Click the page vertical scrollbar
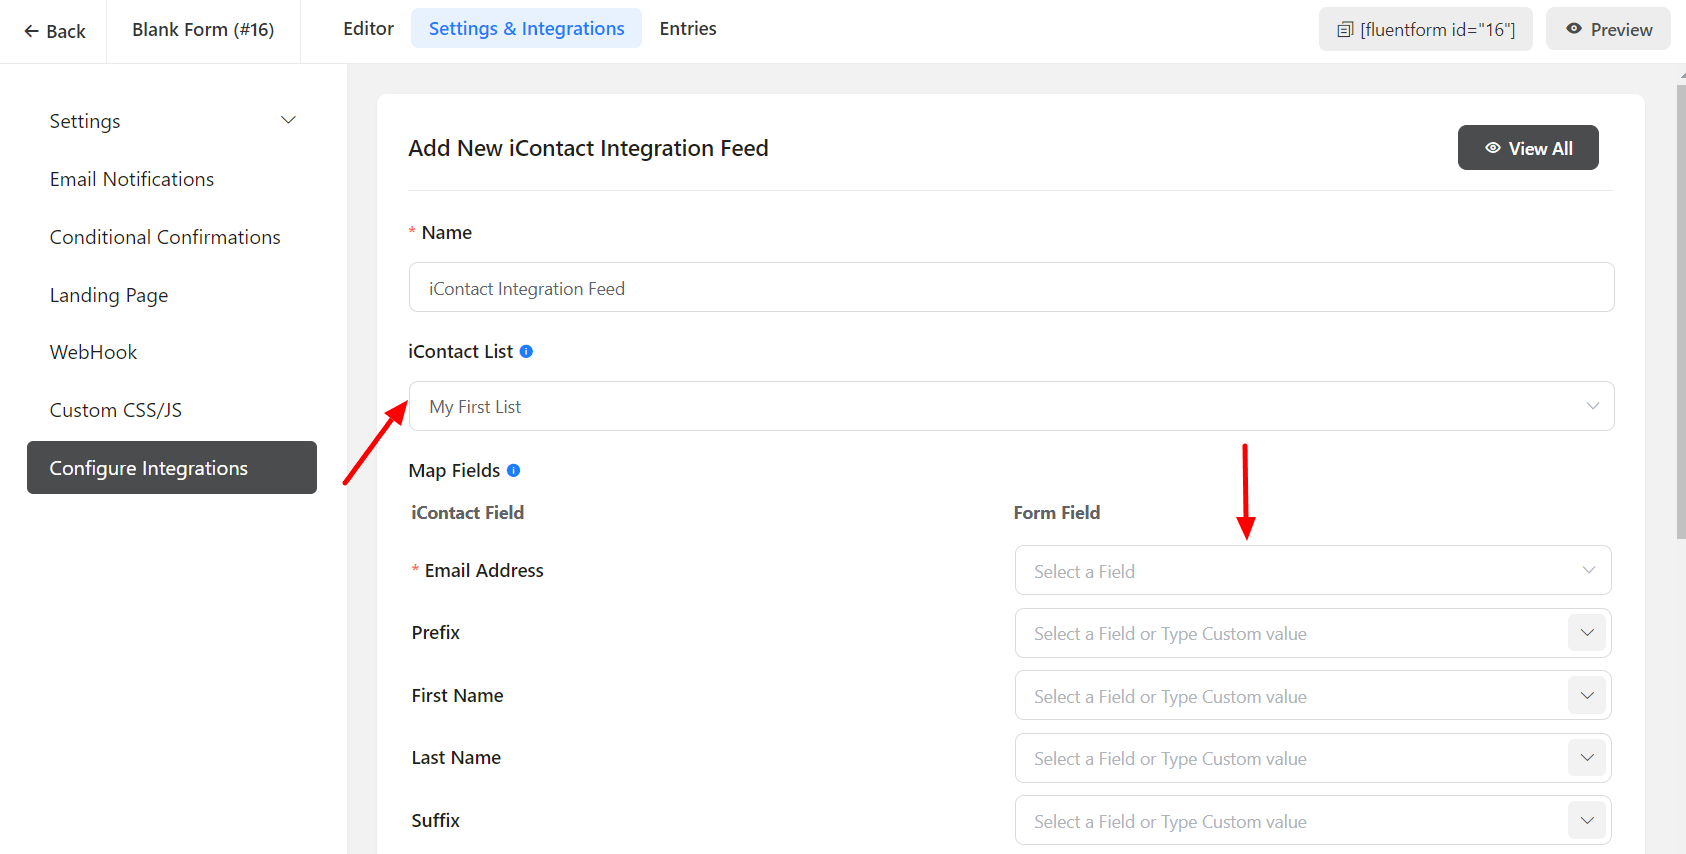The height and width of the screenshot is (854, 1686). [1680, 310]
